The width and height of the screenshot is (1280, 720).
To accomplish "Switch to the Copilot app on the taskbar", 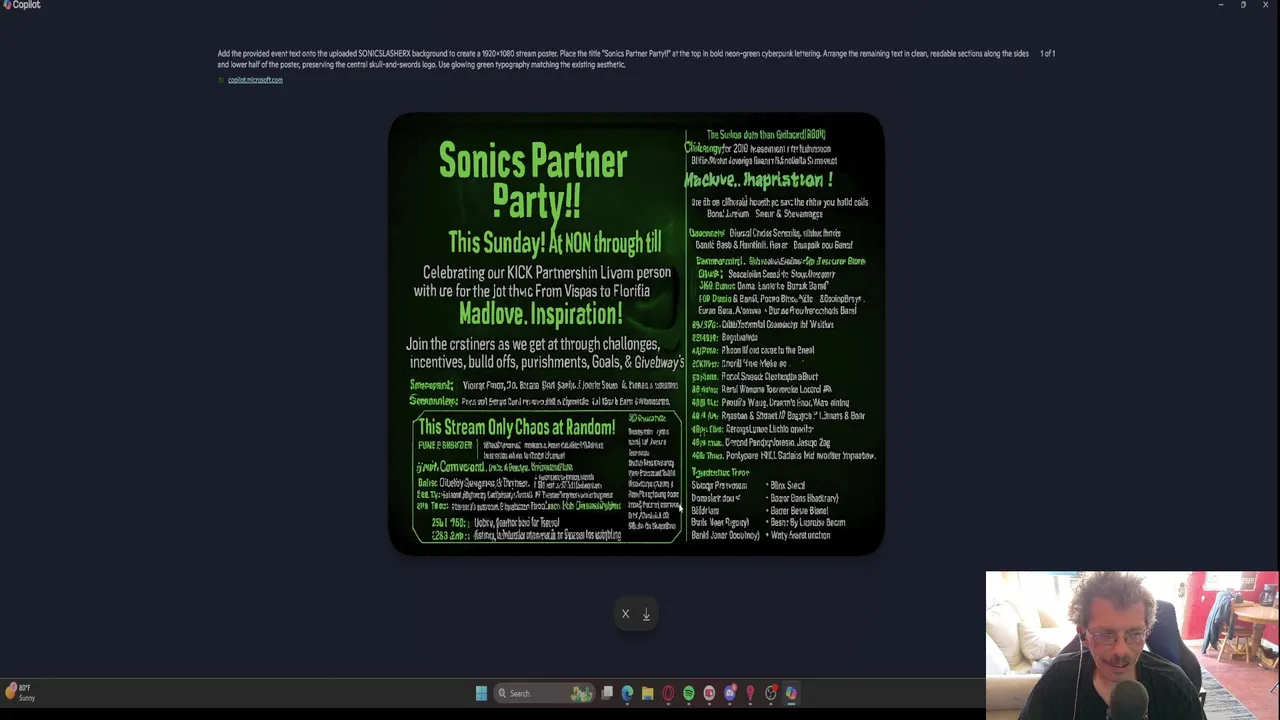I will (x=791, y=693).
